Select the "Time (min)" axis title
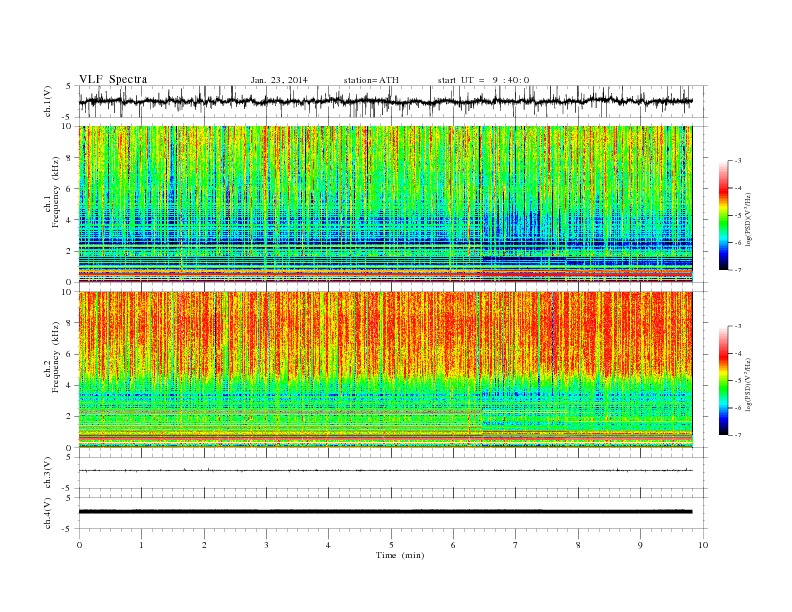 click(x=400, y=555)
